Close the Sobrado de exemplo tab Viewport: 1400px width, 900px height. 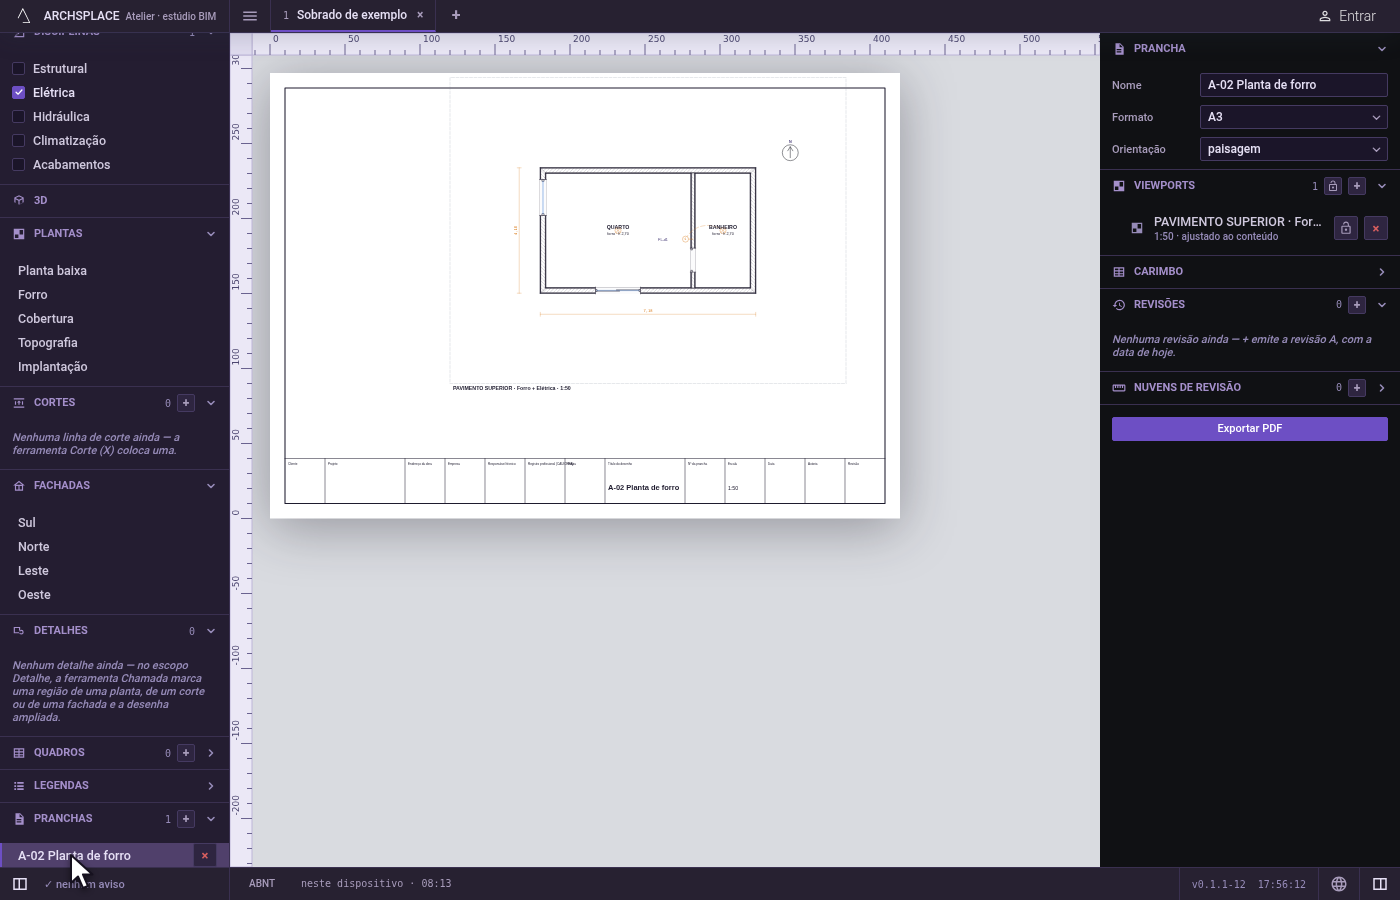pos(420,15)
